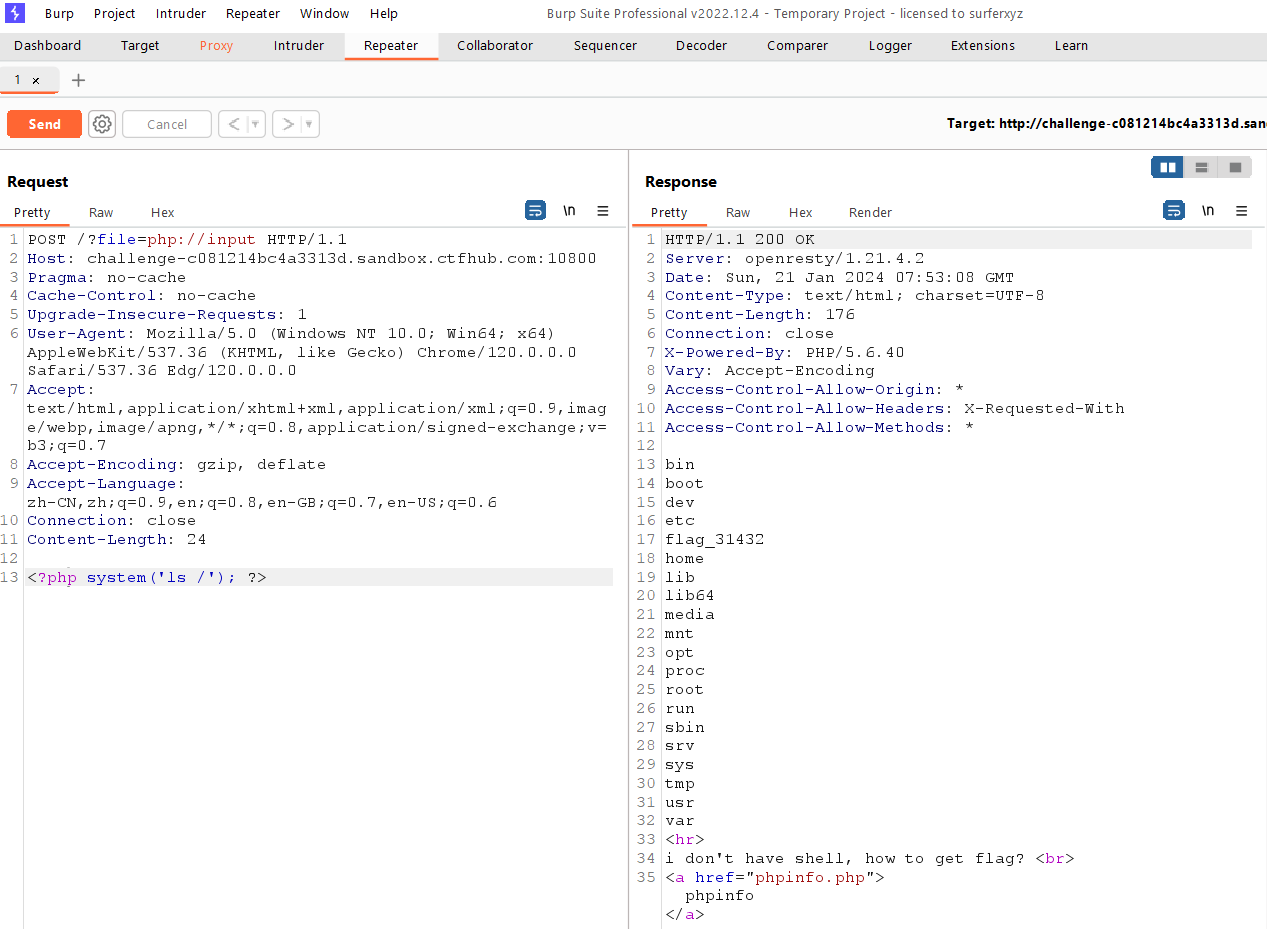Select Raw view in the Request panel
The height and width of the screenshot is (929, 1267).
coord(101,212)
